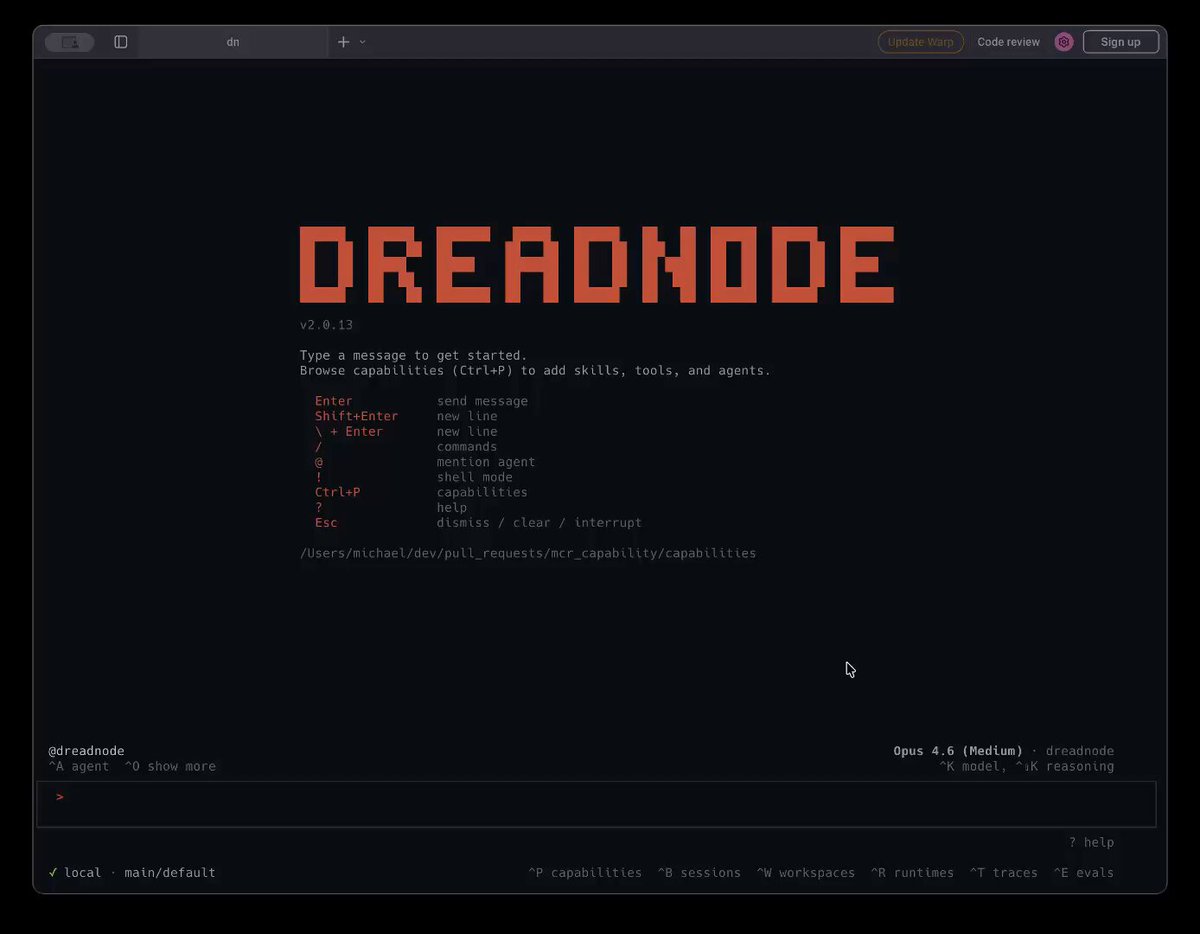Viewport: 1200px width, 934px height.
Task: Focus the message input field
Action: [600, 803]
